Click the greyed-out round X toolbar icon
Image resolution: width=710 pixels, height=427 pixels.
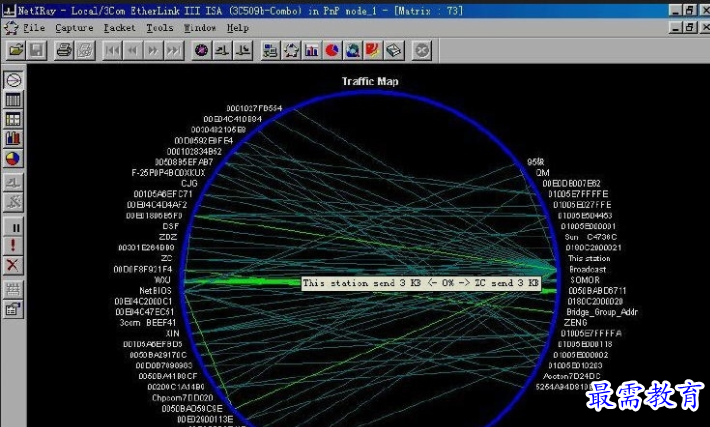click(422, 50)
